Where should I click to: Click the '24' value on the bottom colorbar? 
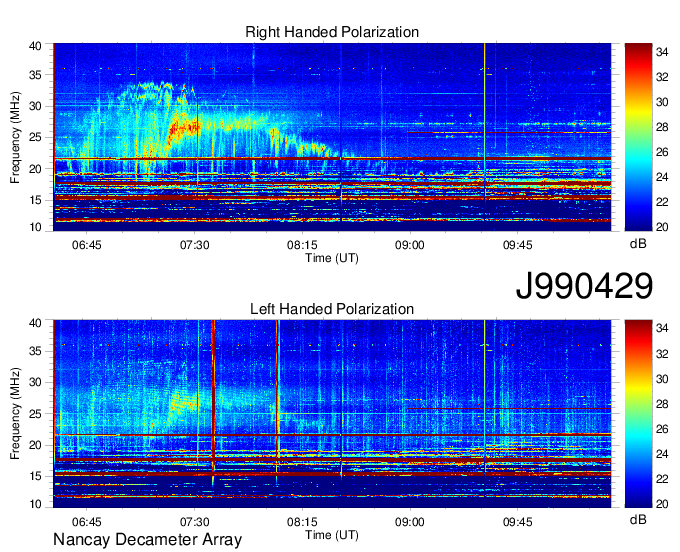662,454
